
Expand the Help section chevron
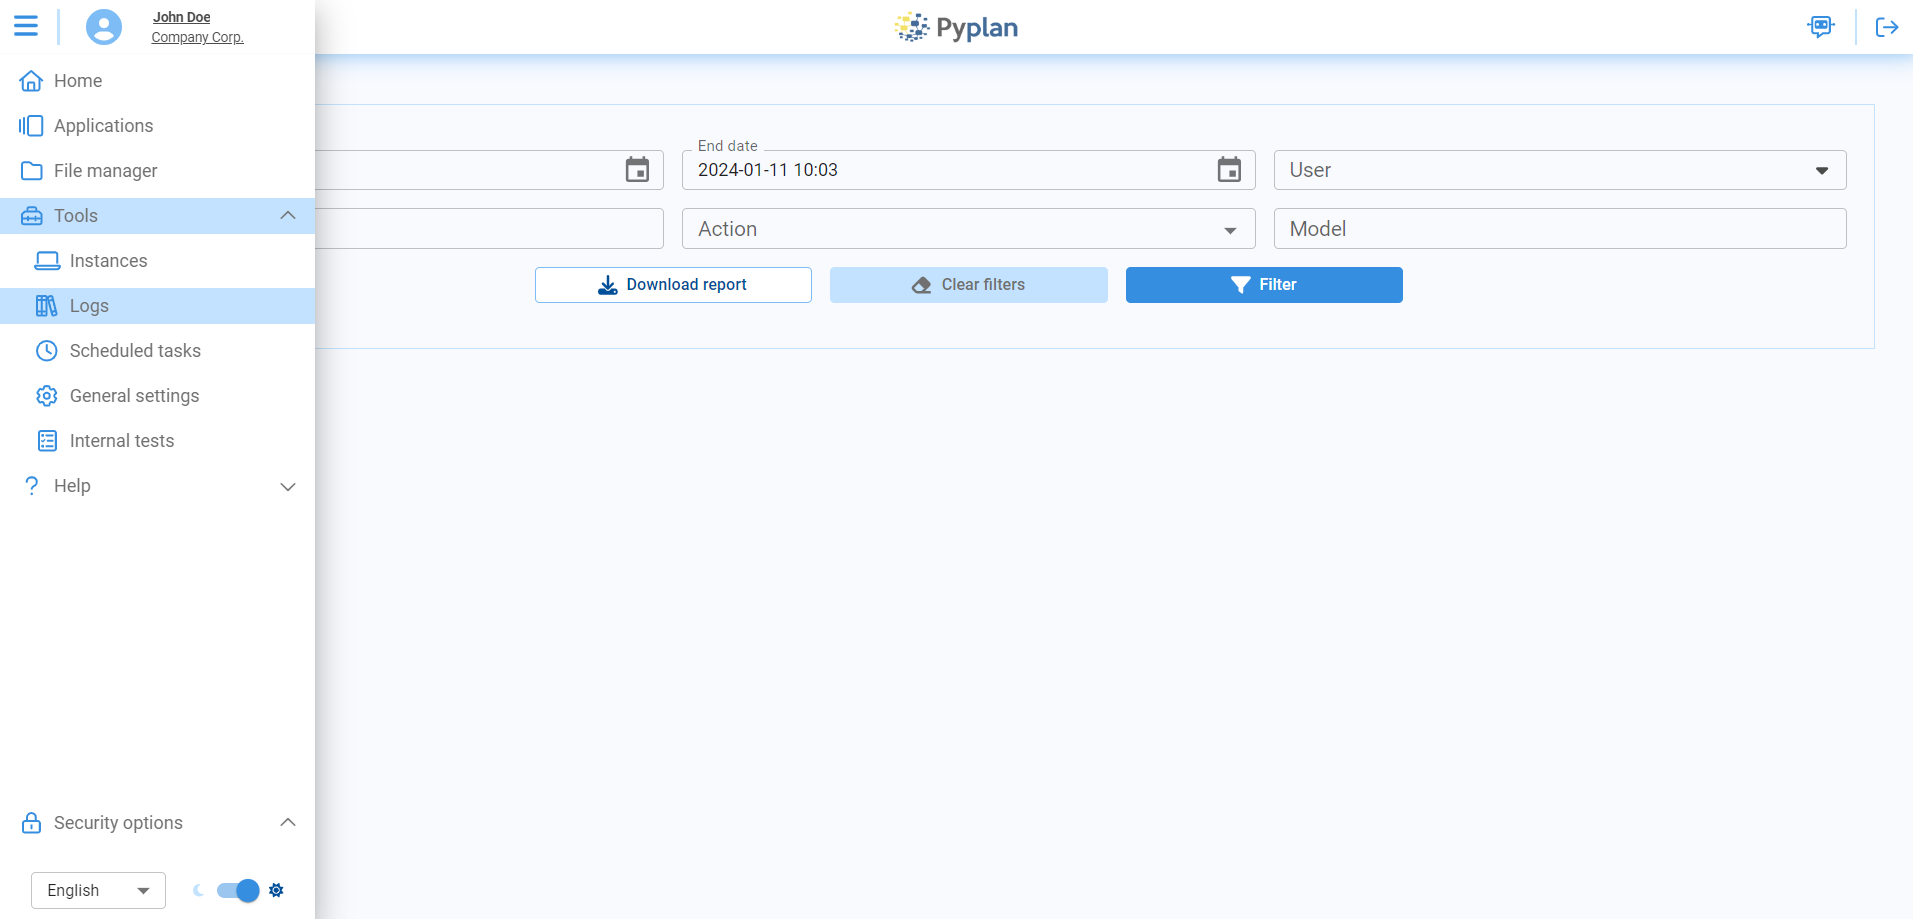[288, 487]
